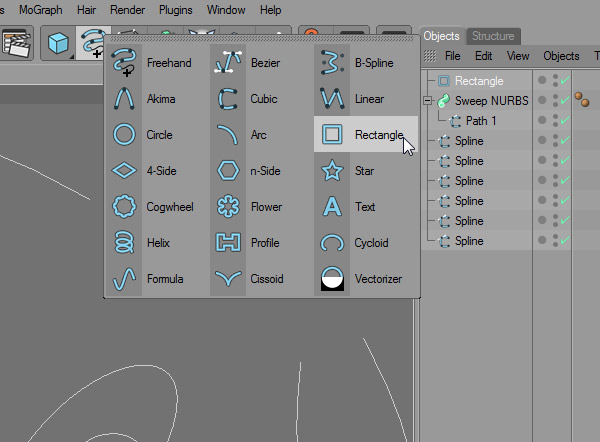Image resolution: width=600 pixels, height=442 pixels.
Task: Toggle the Sweep NURBS enable checkmark
Action: [565, 100]
